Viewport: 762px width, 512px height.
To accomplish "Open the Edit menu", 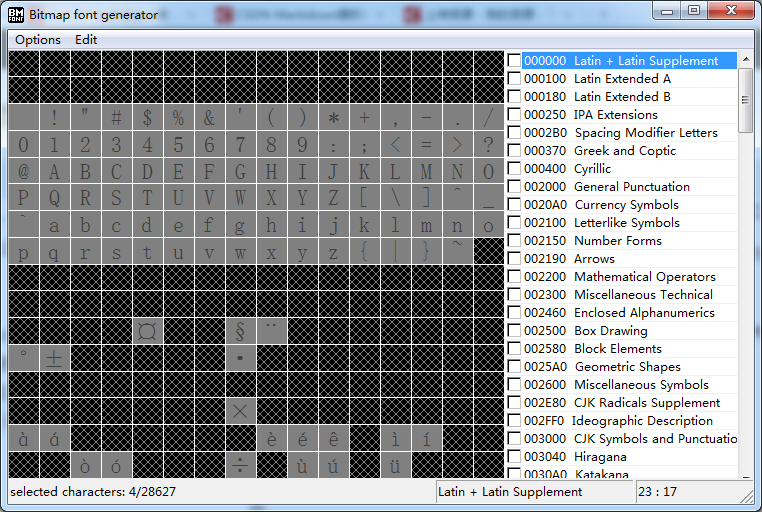I will point(86,40).
